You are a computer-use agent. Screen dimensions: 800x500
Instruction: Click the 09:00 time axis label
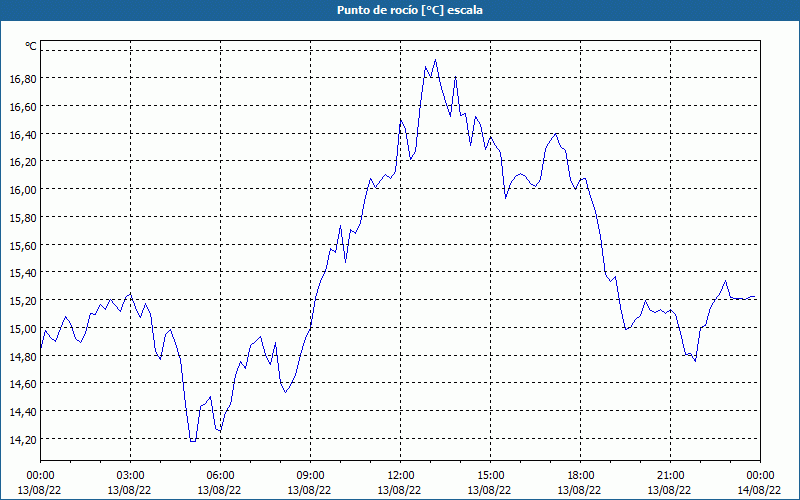[310, 476]
